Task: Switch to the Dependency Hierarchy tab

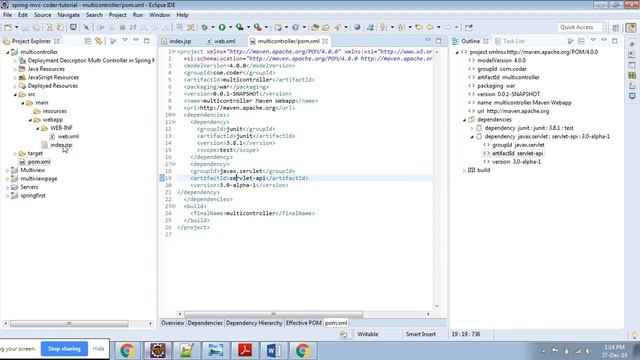Action: (x=254, y=323)
